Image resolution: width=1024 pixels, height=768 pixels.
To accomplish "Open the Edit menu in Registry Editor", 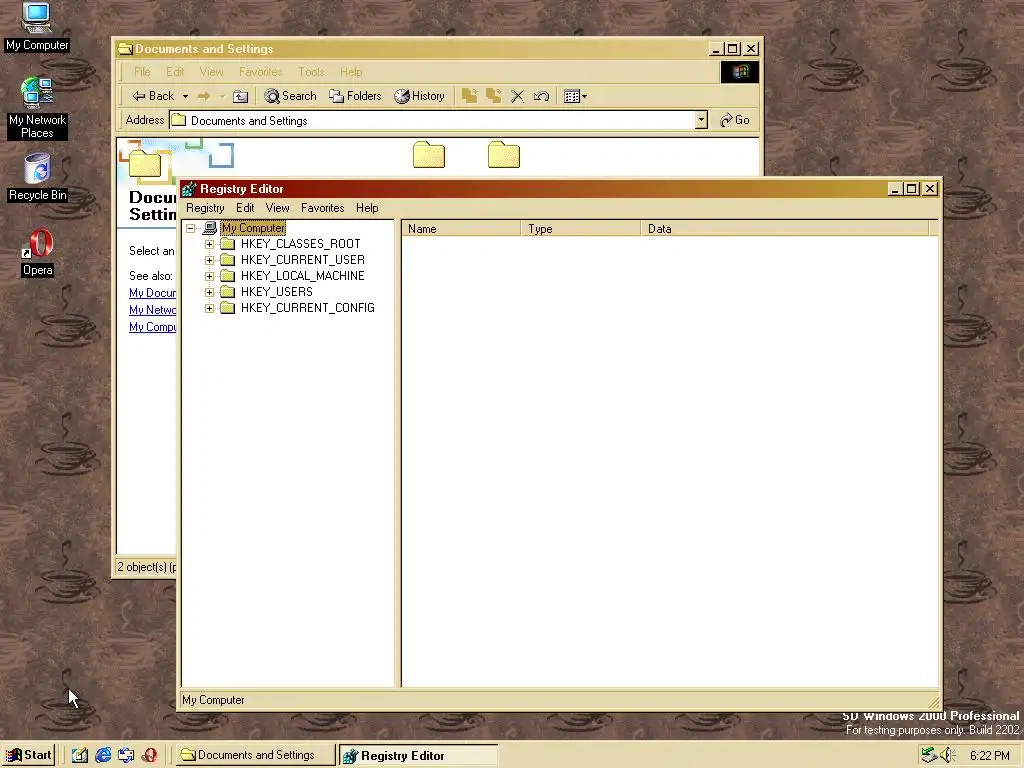I will click(x=245, y=208).
